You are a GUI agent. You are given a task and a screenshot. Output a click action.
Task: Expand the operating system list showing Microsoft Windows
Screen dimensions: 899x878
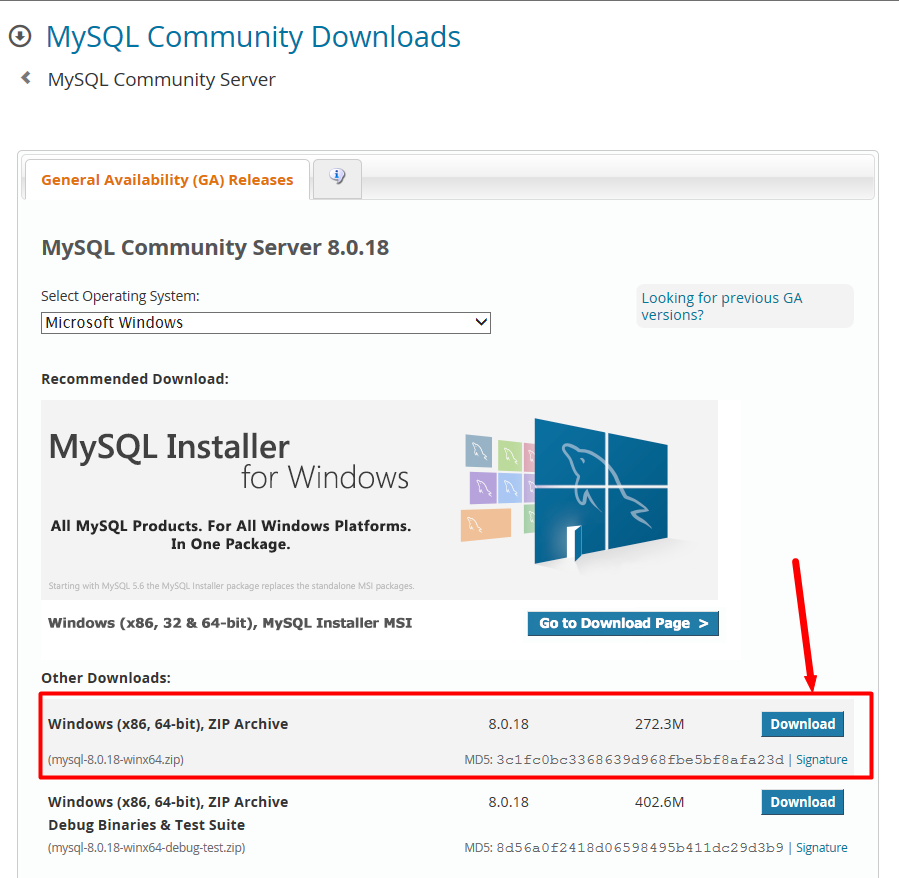tap(265, 322)
